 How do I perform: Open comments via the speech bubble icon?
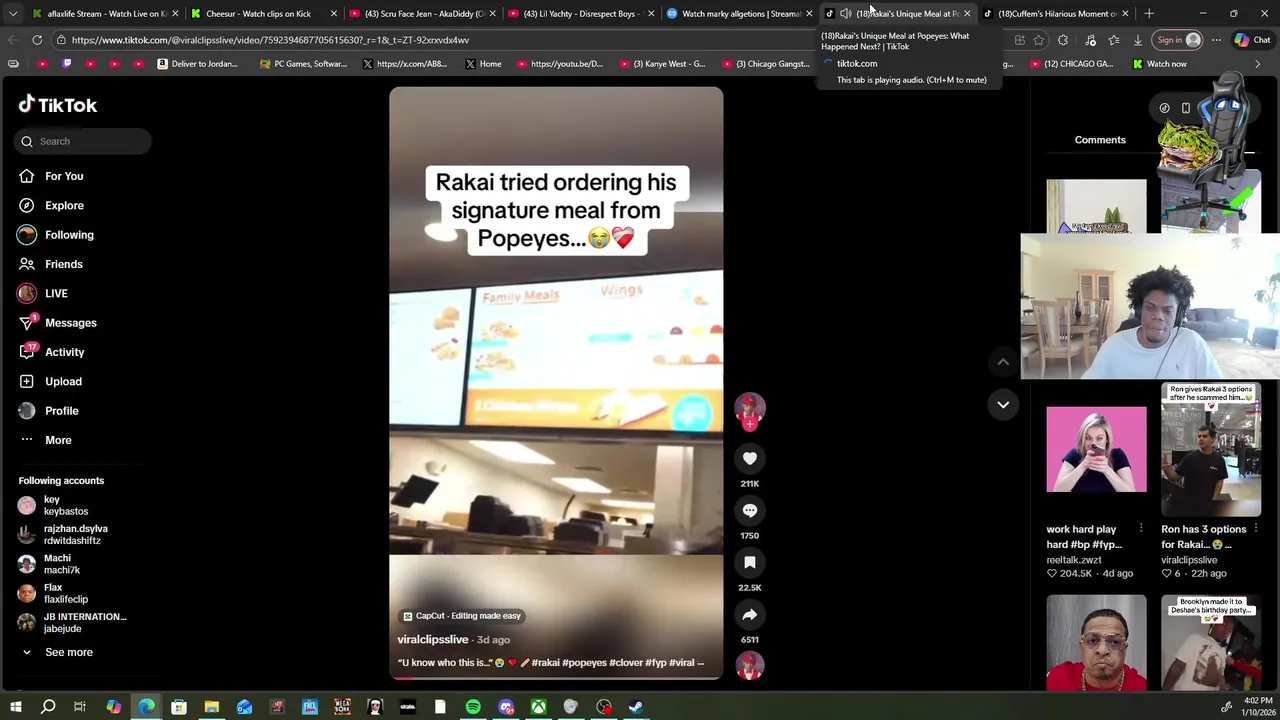[x=750, y=510]
